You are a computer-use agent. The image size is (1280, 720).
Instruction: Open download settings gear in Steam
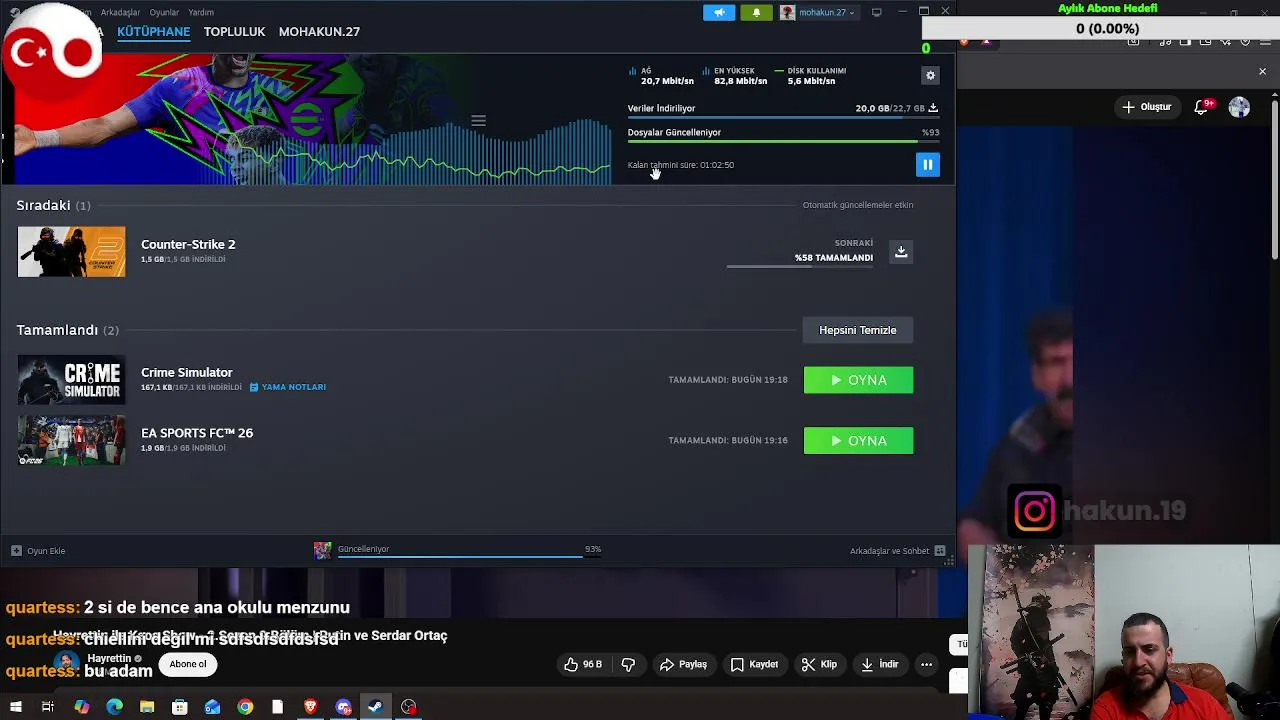(x=930, y=76)
